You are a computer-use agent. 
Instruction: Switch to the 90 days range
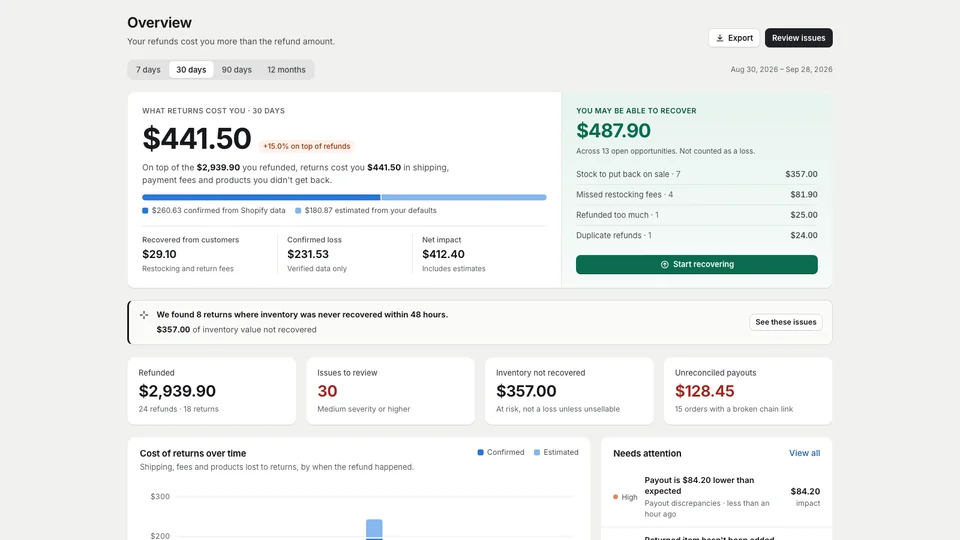point(236,70)
